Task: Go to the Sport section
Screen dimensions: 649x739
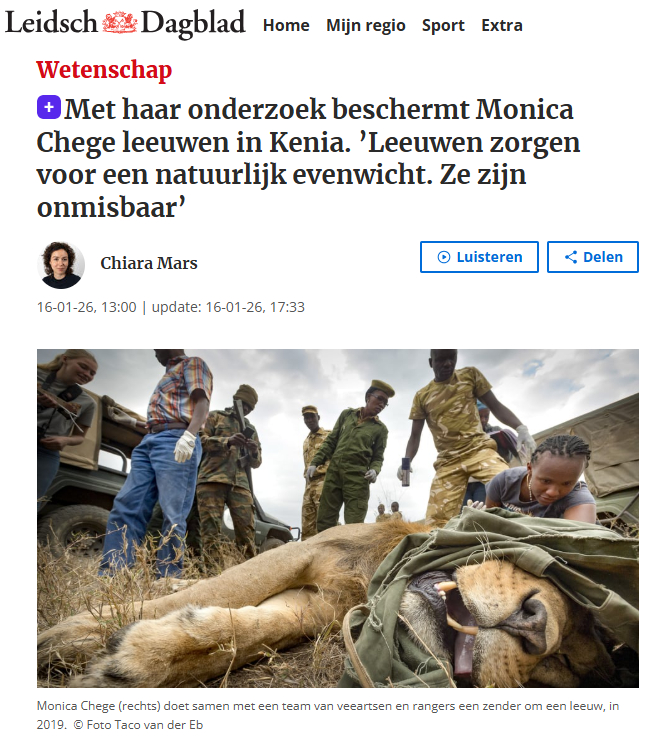Action: 443,25
